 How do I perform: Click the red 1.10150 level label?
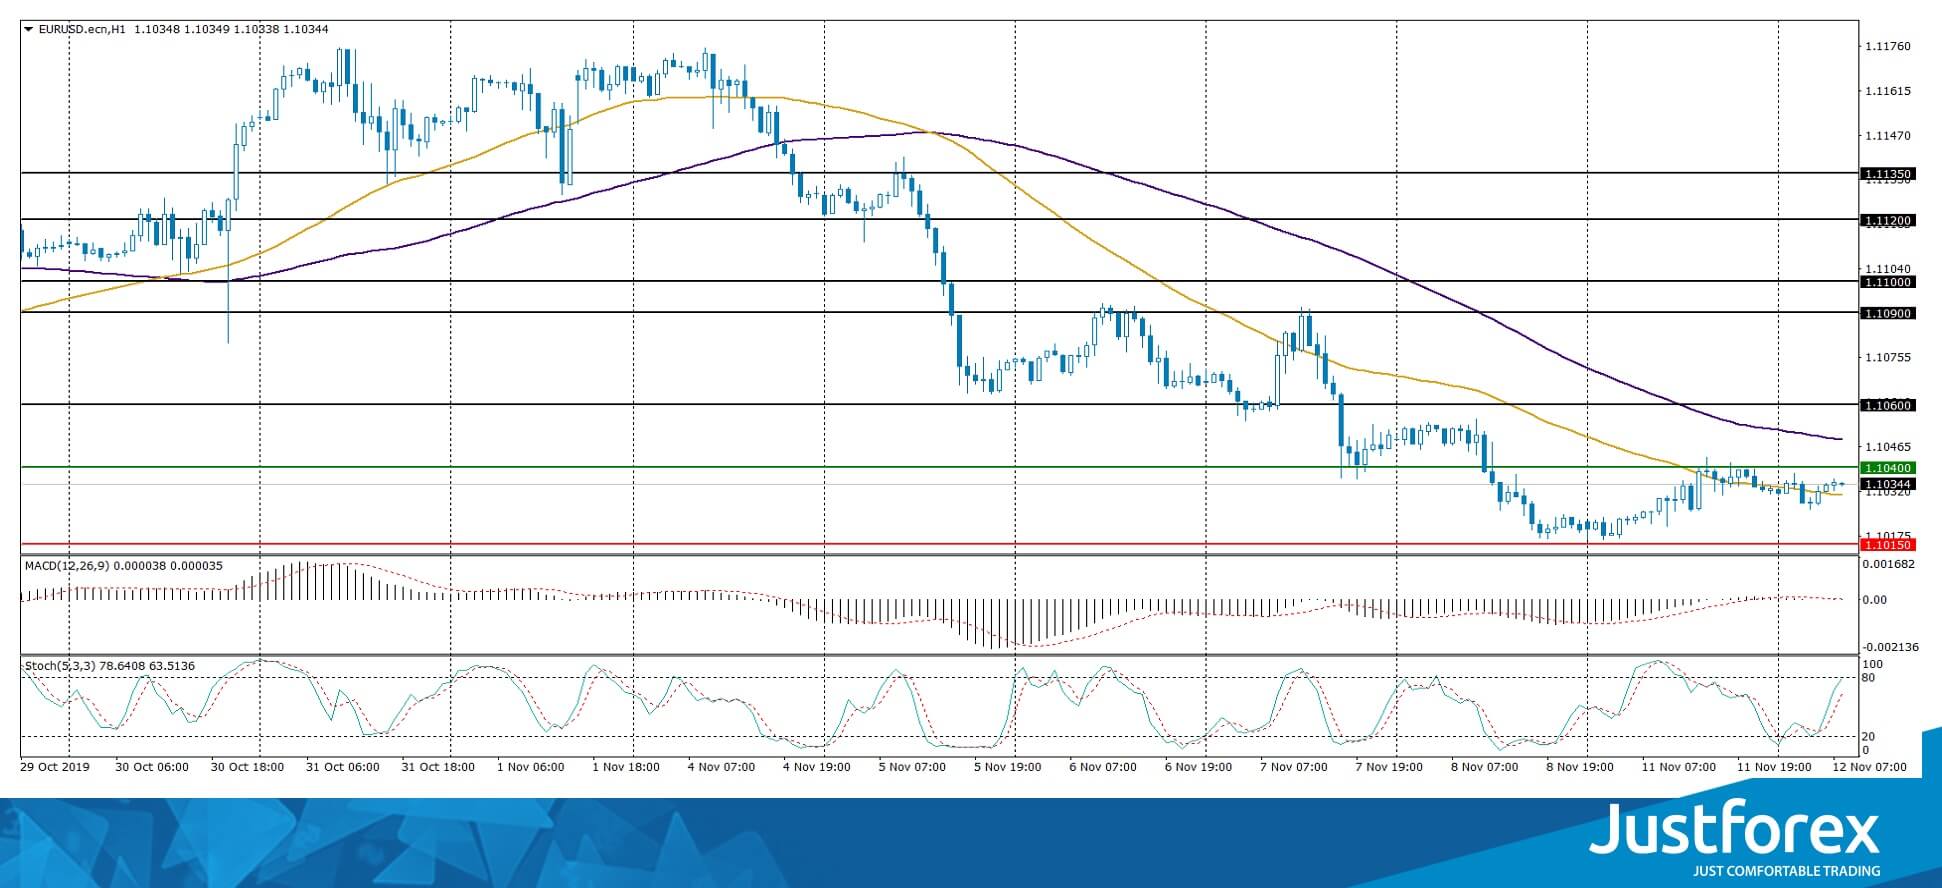pos(1886,545)
